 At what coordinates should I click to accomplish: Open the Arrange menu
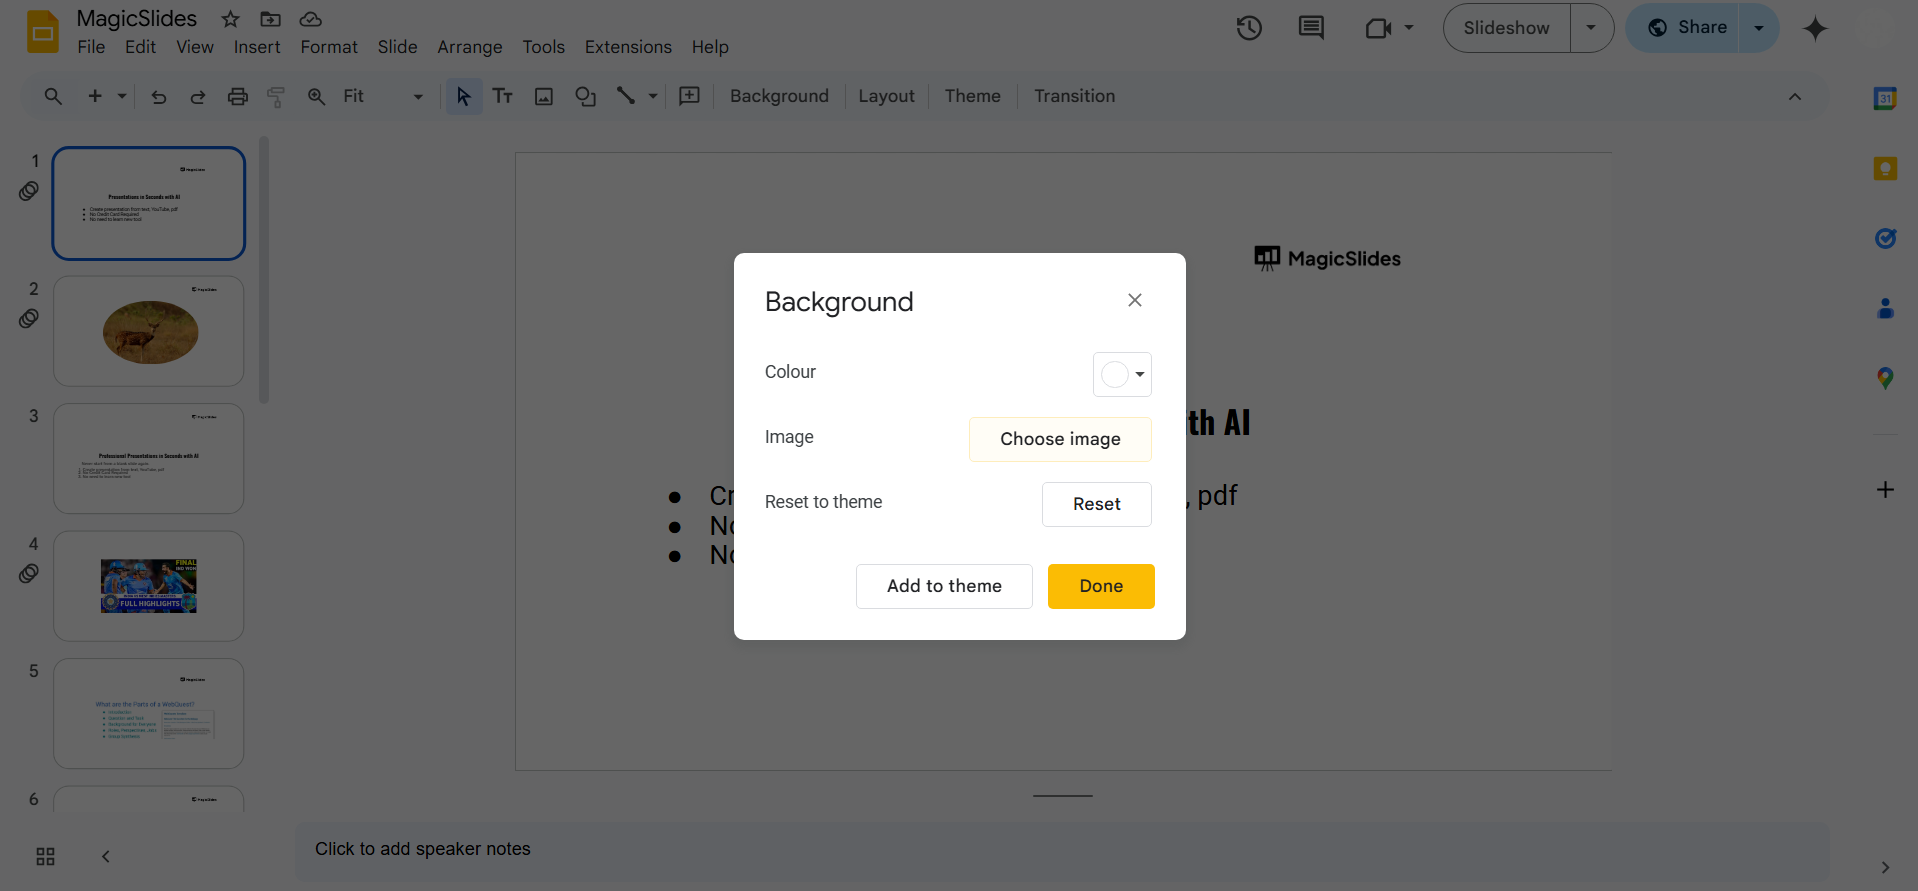[470, 47]
